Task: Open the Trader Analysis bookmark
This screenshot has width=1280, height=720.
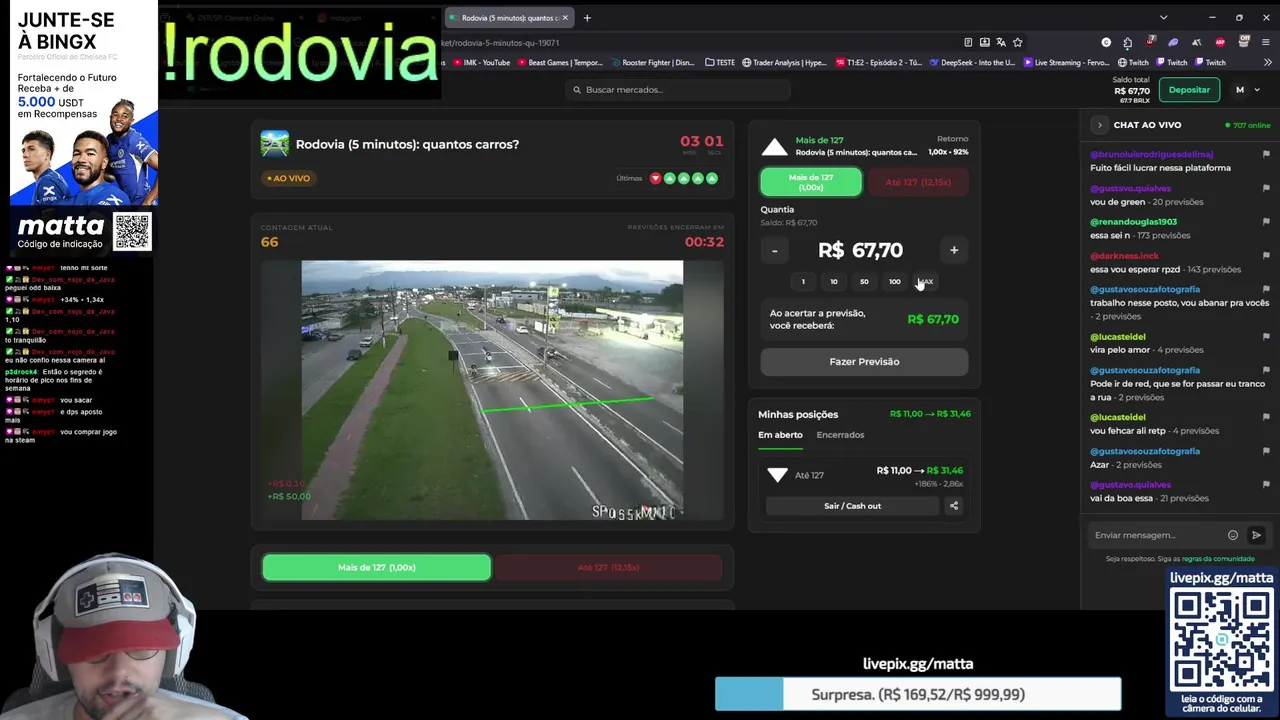Action: 784,62
